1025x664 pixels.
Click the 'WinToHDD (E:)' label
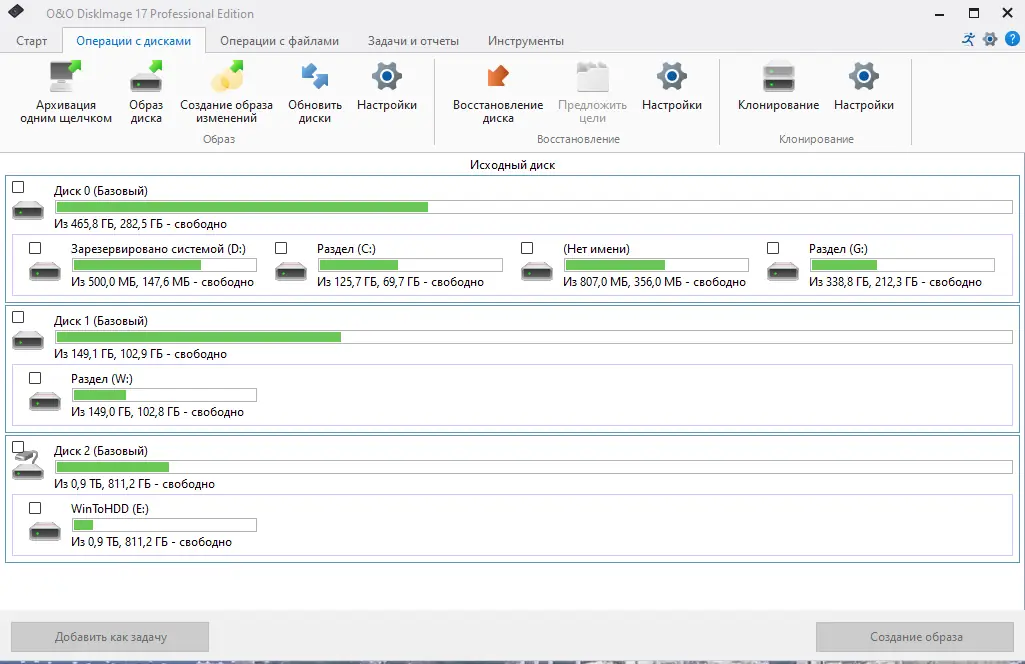point(110,508)
